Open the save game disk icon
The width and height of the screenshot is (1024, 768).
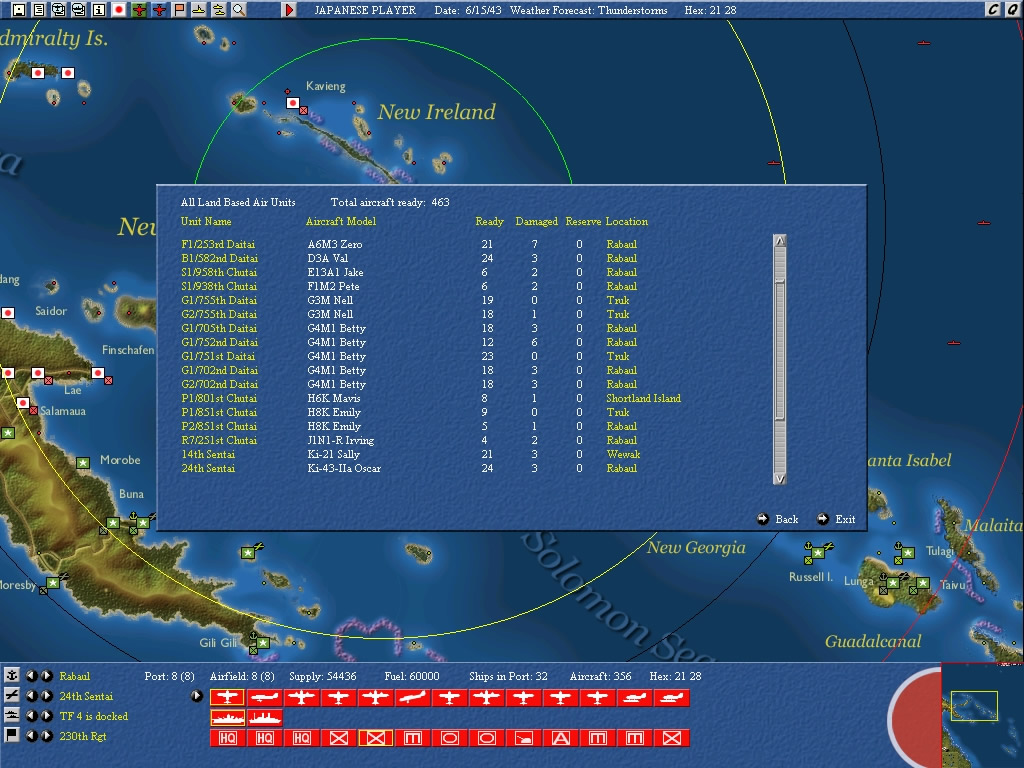pyautogui.click(x=19, y=10)
